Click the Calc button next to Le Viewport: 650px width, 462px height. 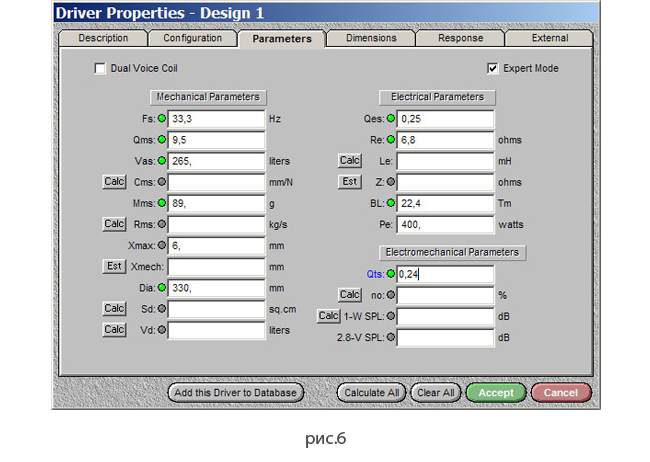click(349, 160)
